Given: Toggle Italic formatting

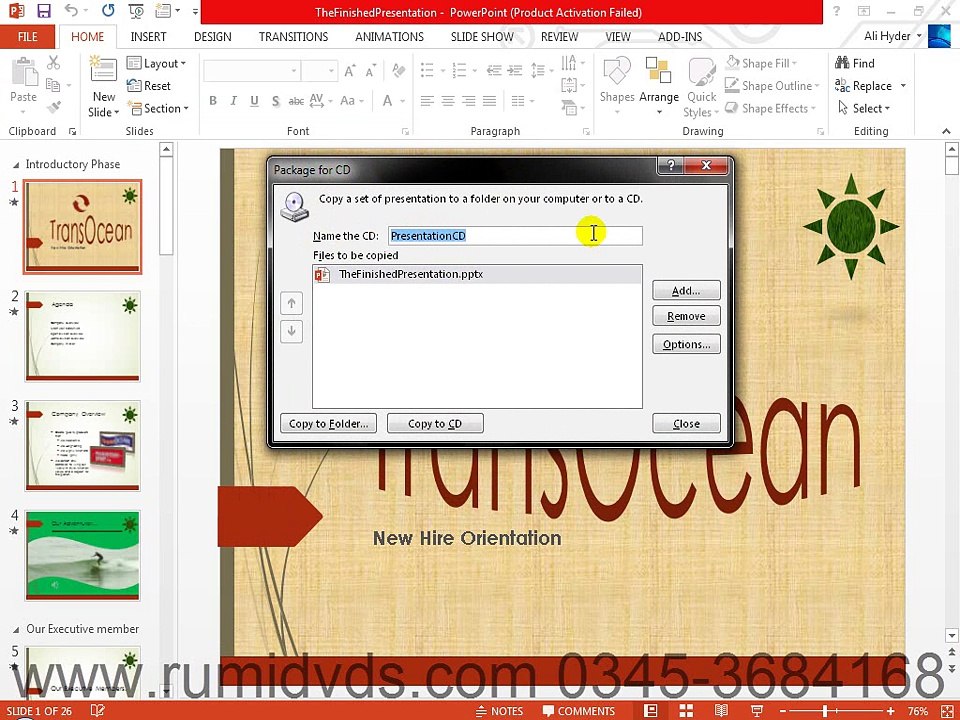Looking at the screenshot, I should (233, 100).
